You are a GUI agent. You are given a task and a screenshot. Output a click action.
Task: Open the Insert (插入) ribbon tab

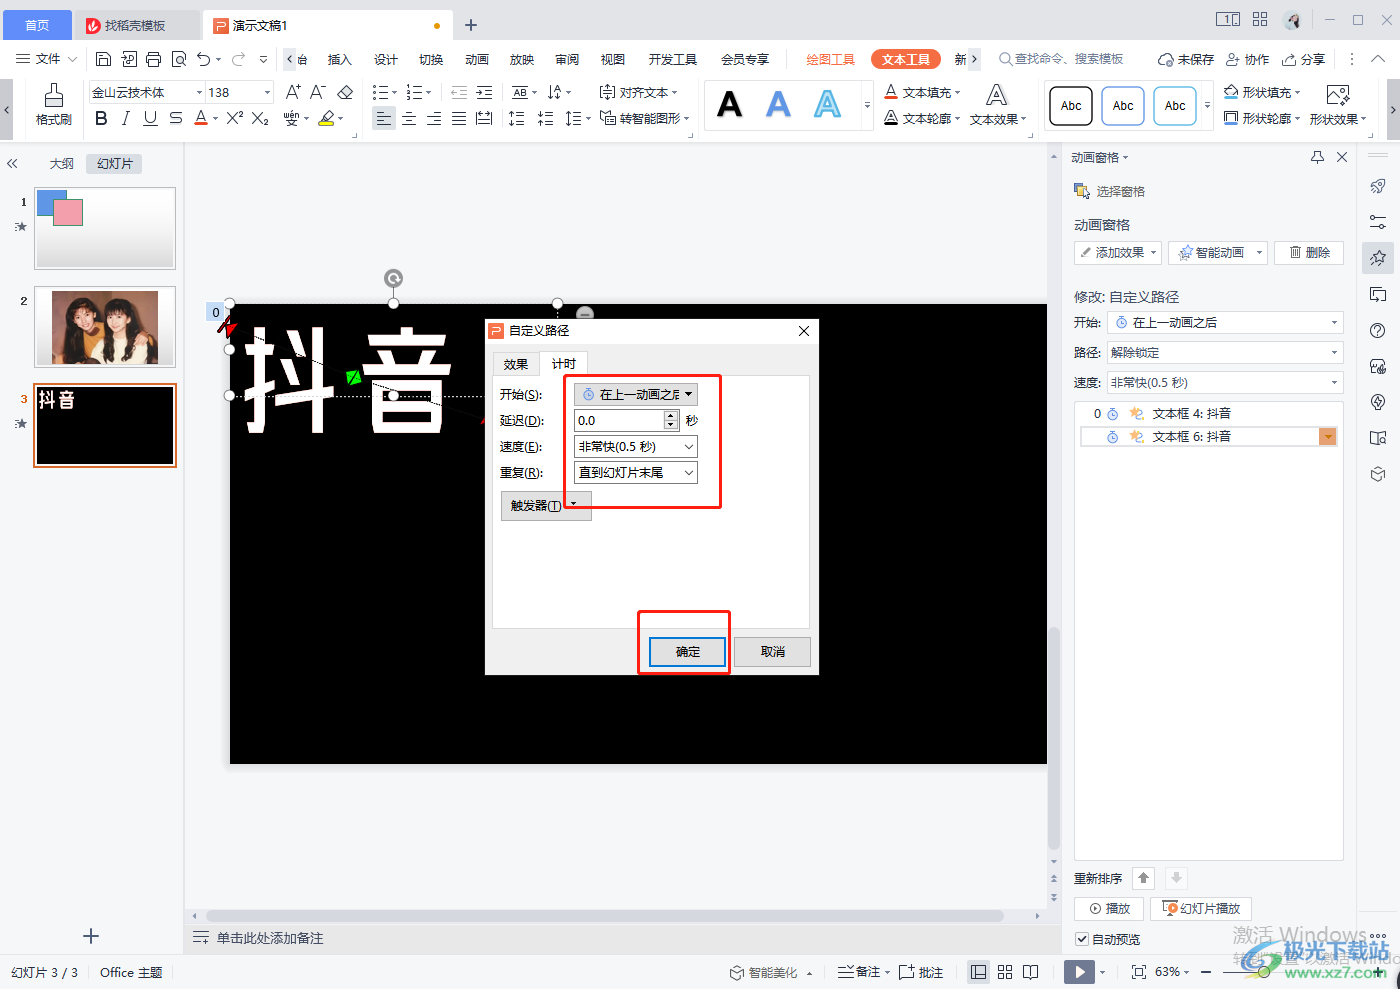coord(340,59)
